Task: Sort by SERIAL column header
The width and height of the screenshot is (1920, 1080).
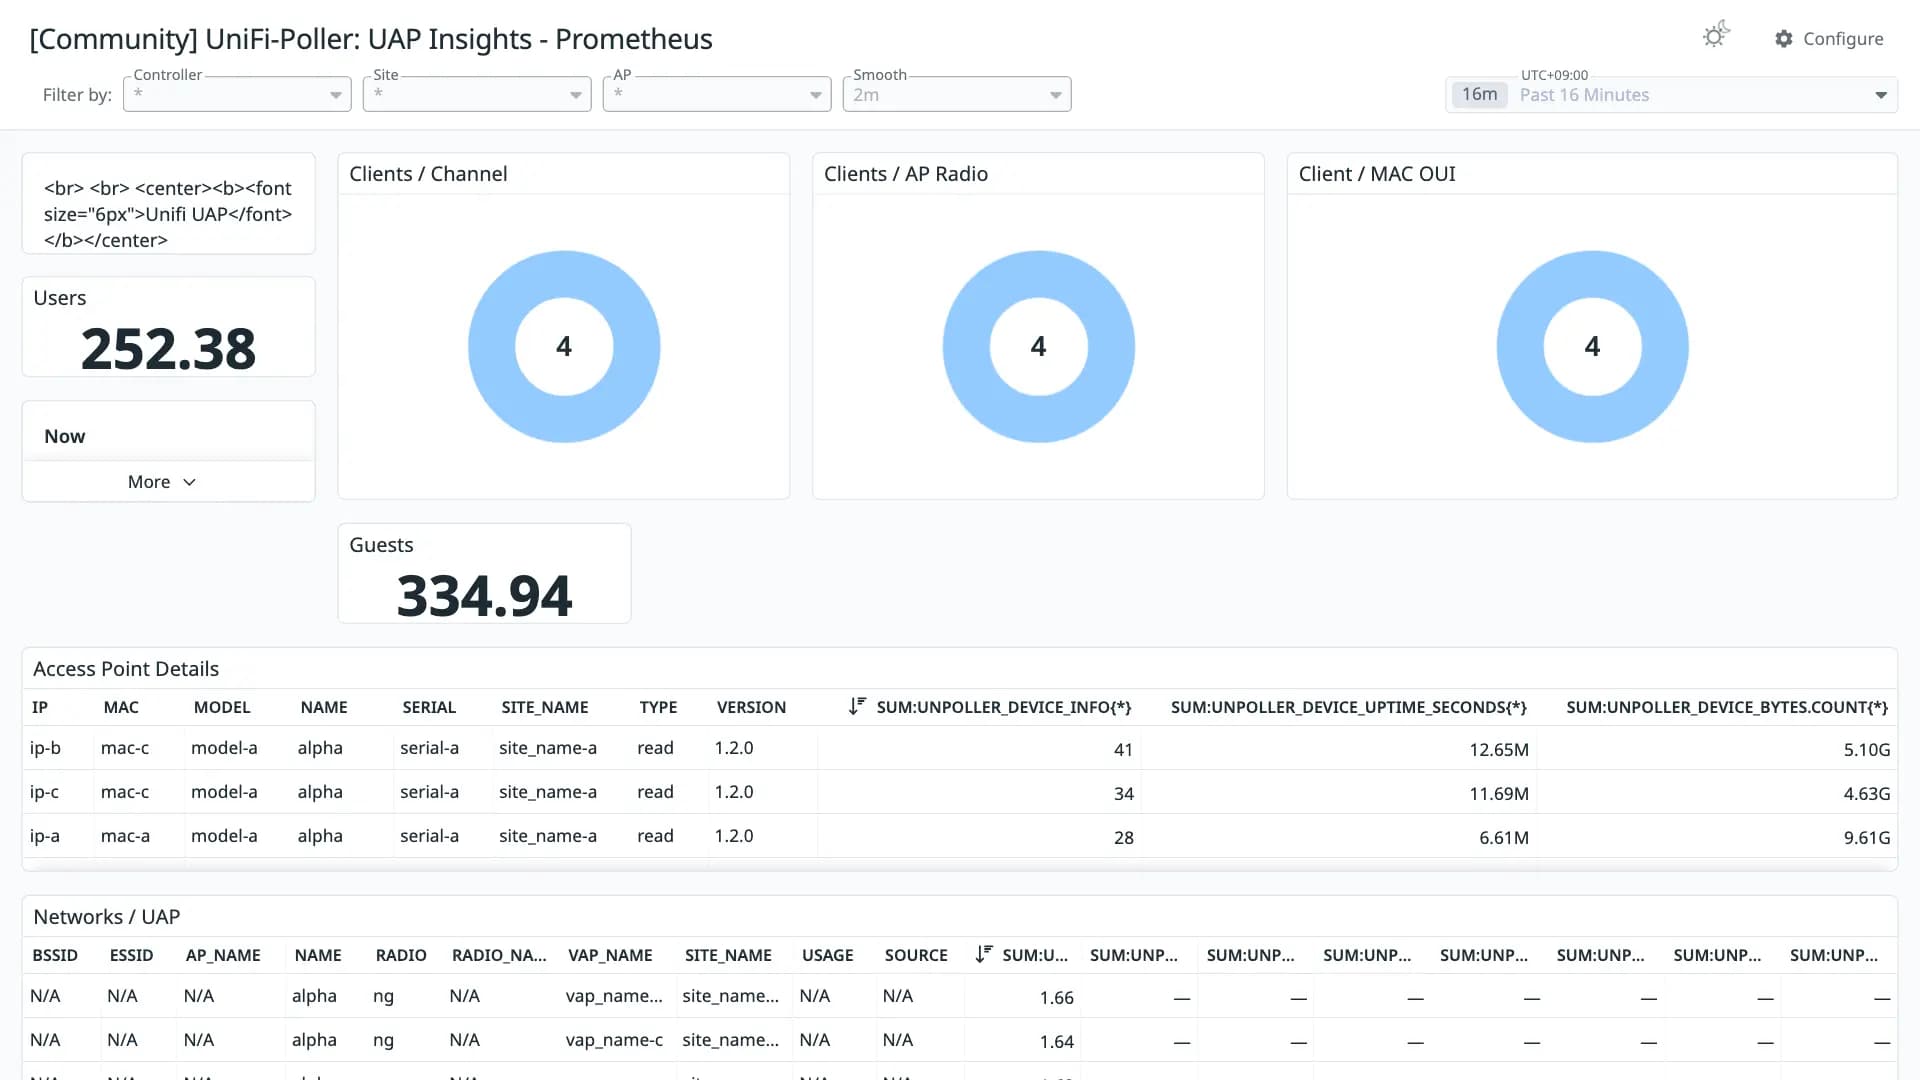Action: coord(429,707)
